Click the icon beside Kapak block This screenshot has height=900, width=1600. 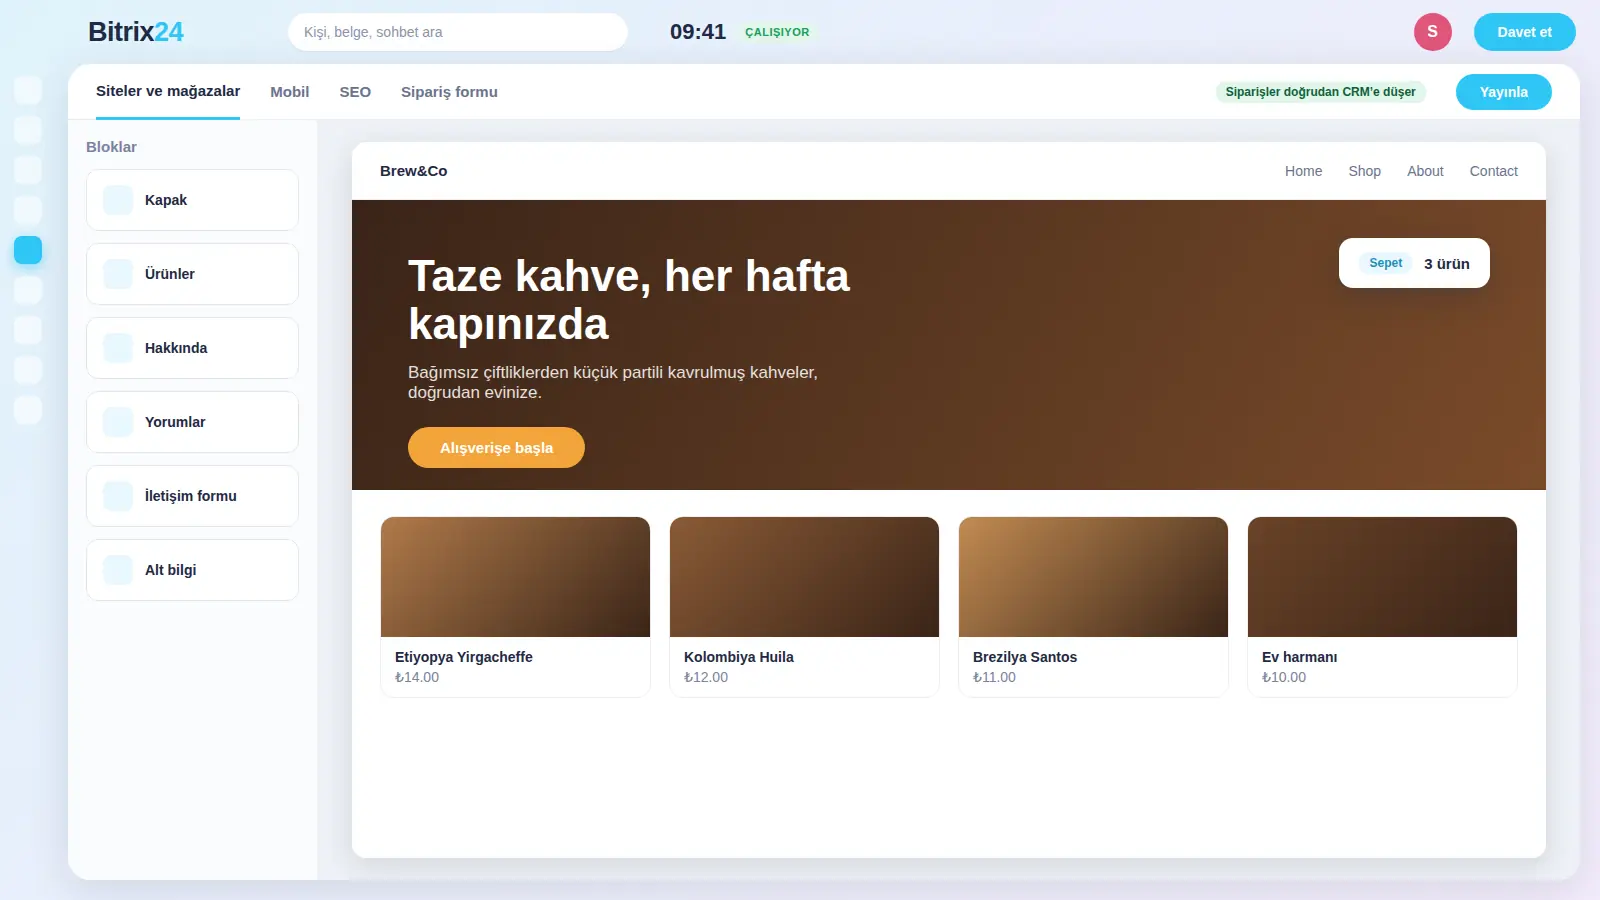point(118,200)
